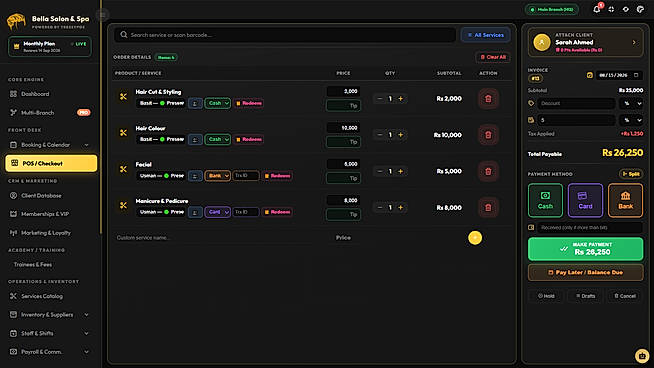Click the eye icon in top bar
This screenshot has width=654, height=368.
point(626,9)
